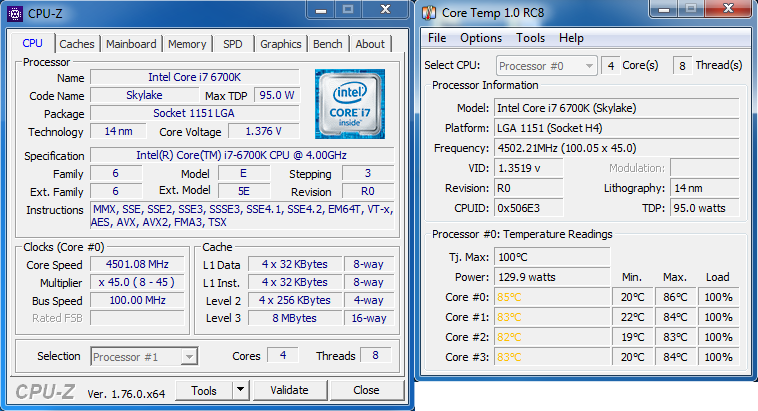The width and height of the screenshot is (758, 411).
Task: Click Core #2 temperature 82°C
Action: click(x=552, y=337)
